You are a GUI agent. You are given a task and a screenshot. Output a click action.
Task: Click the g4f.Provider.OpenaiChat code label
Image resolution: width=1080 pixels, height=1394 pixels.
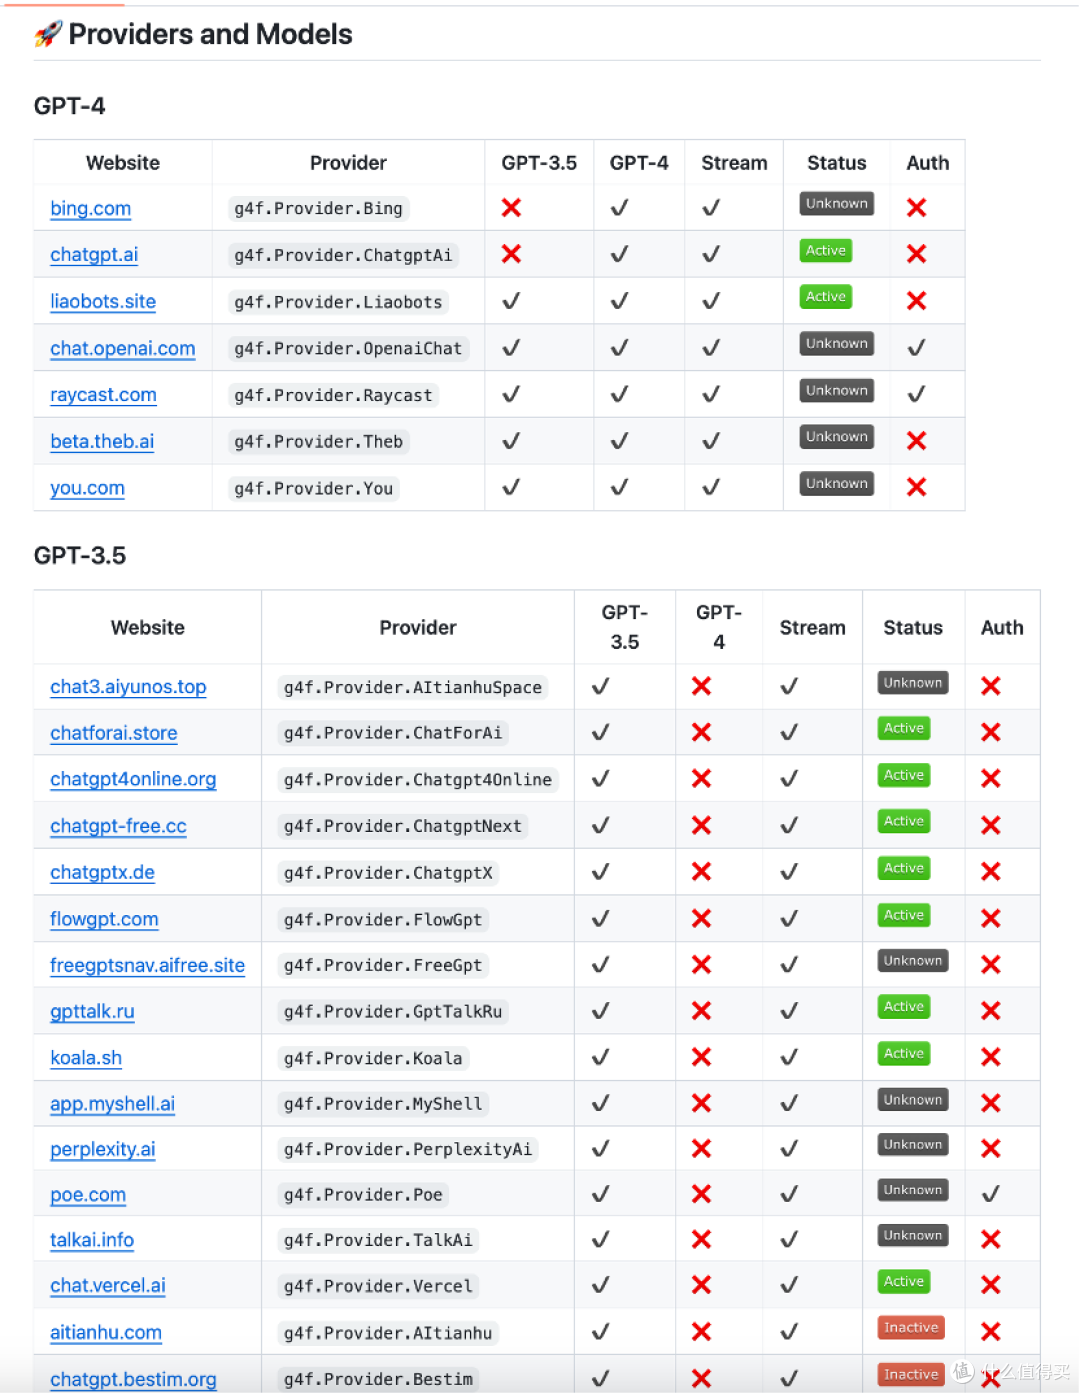348,349
